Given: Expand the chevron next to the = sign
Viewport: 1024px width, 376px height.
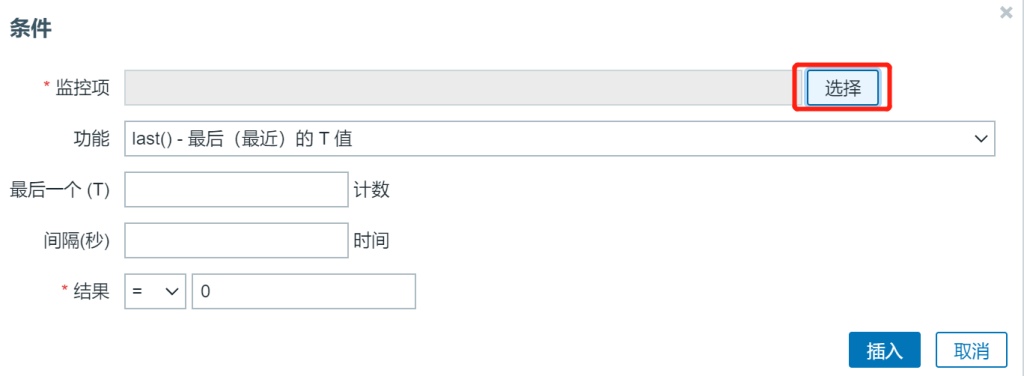Looking at the screenshot, I should [x=172, y=292].
